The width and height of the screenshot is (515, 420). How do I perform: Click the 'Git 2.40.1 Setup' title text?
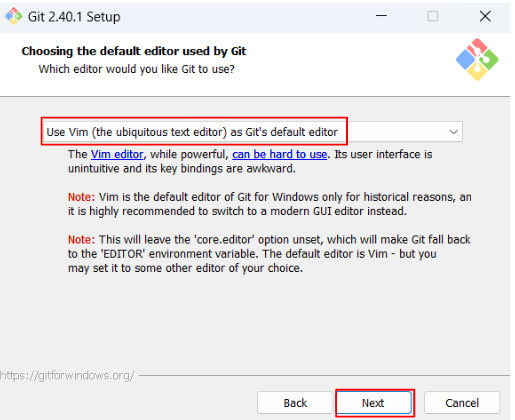74,17
